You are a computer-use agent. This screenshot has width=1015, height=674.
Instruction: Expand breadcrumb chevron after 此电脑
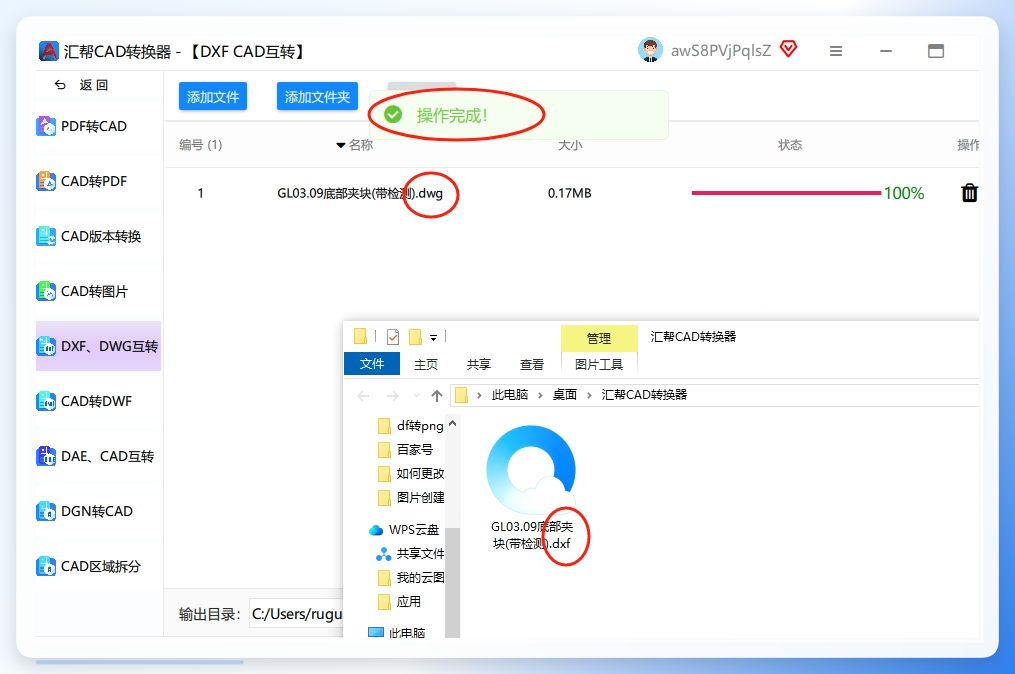tap(540, 395)
